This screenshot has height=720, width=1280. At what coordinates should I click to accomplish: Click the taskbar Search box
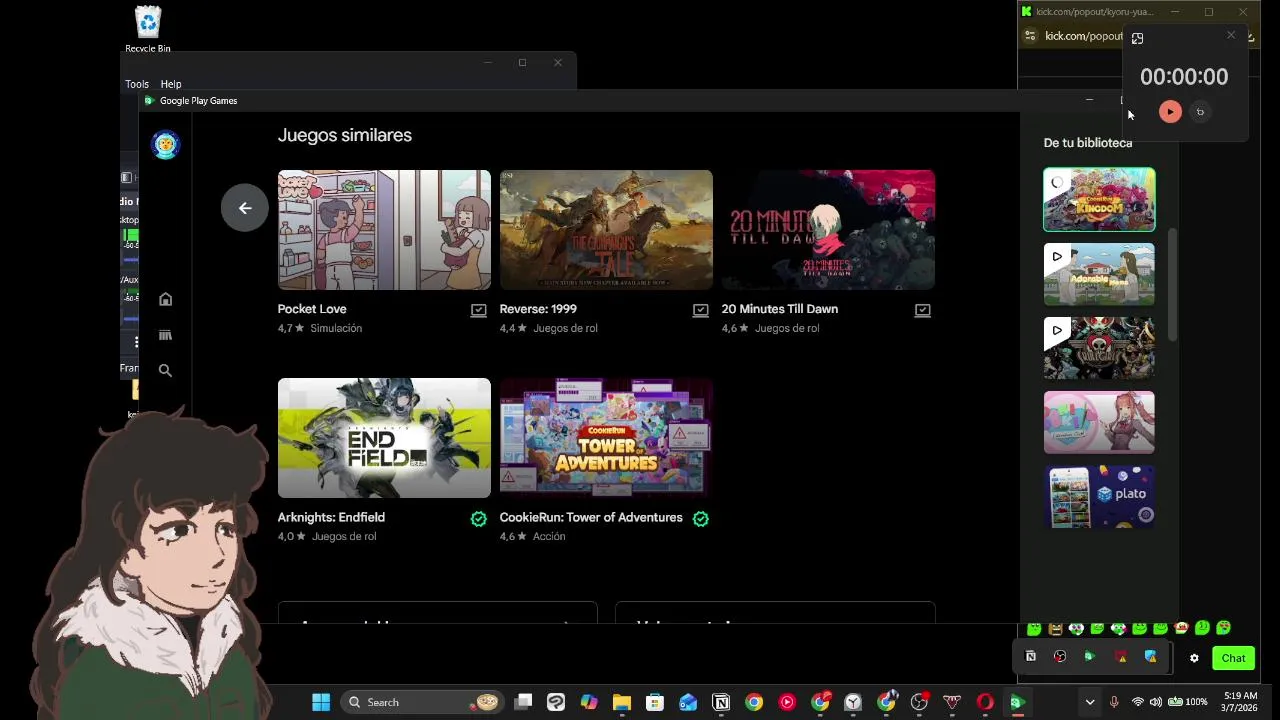422,702
